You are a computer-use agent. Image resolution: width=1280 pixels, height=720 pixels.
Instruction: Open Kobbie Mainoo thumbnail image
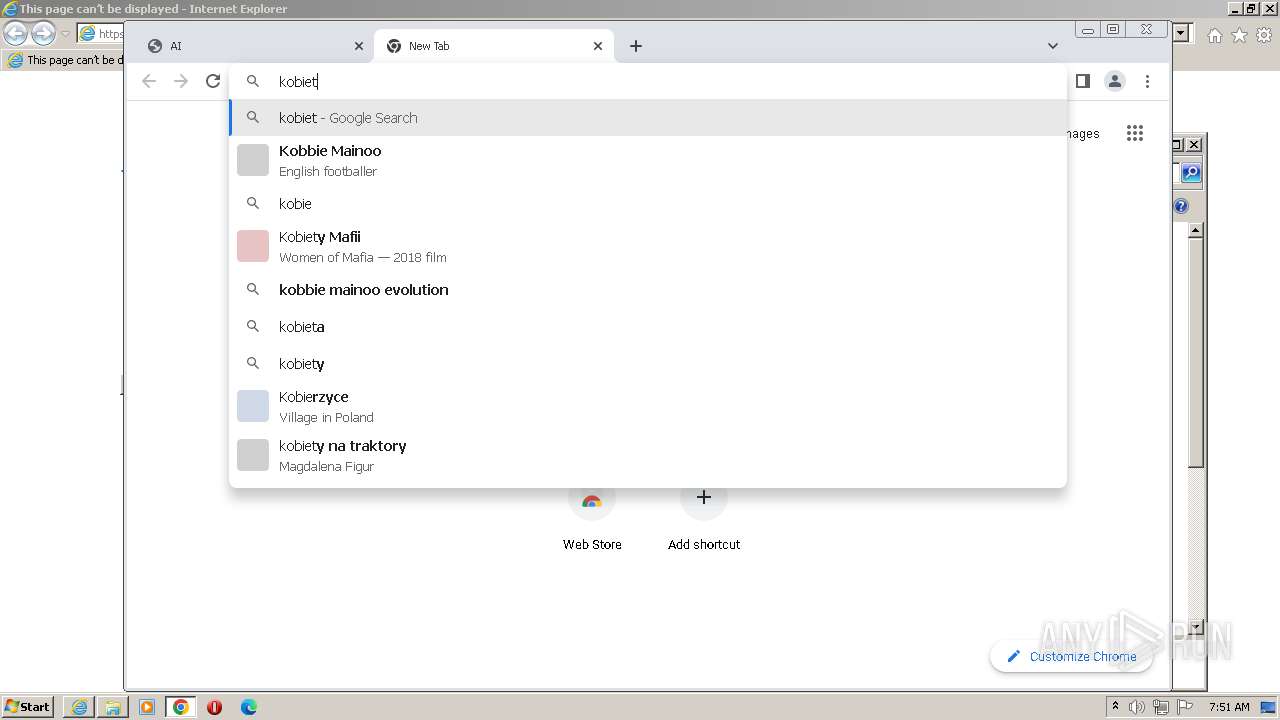(253, 160)
